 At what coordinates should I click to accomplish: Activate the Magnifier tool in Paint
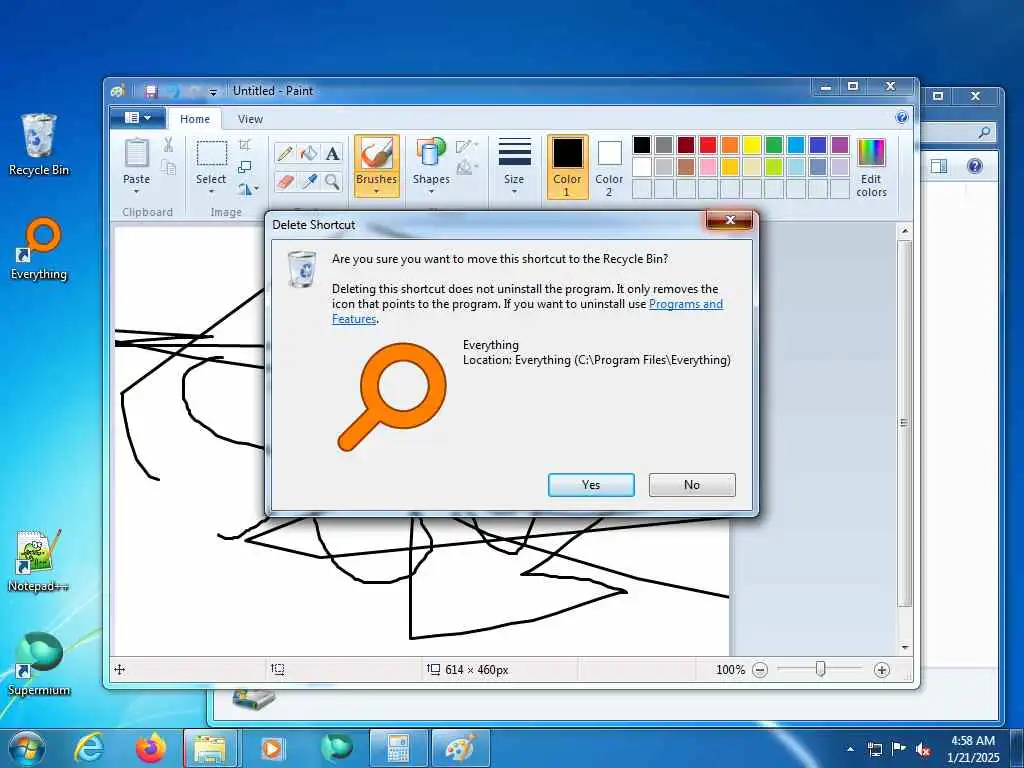[x=332, y=181]
